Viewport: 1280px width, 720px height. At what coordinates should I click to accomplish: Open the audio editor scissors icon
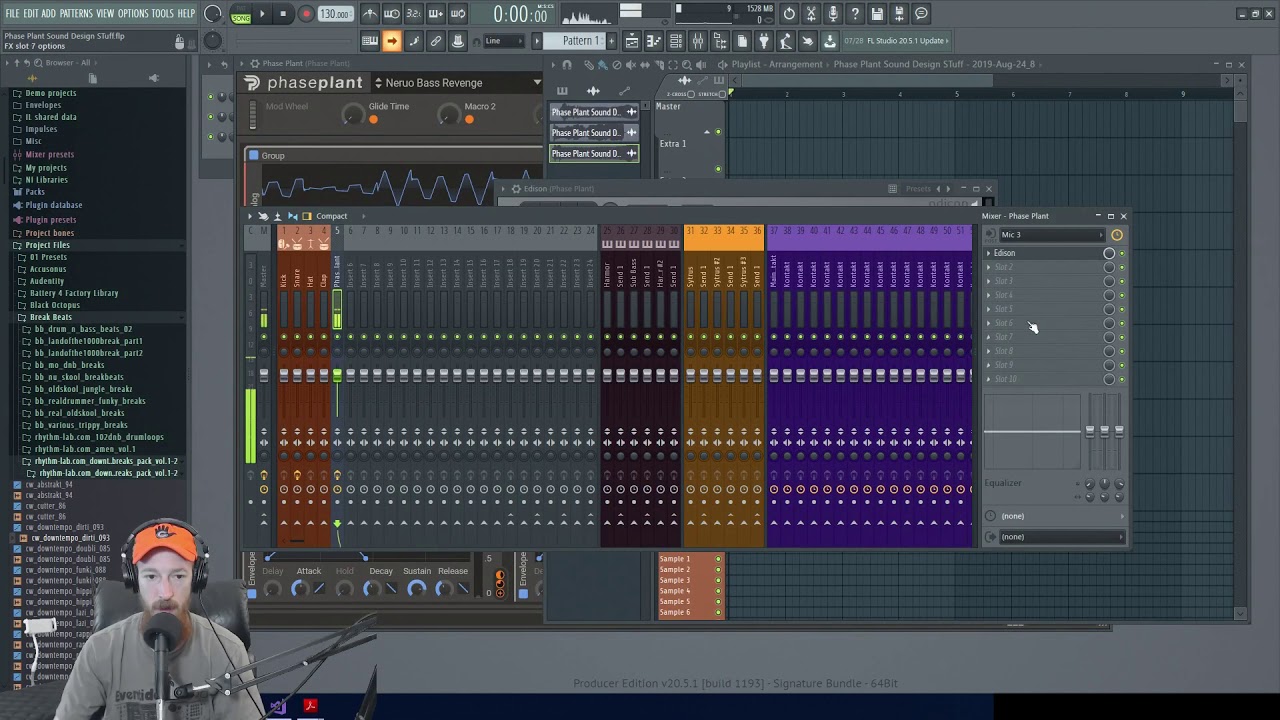811,14
